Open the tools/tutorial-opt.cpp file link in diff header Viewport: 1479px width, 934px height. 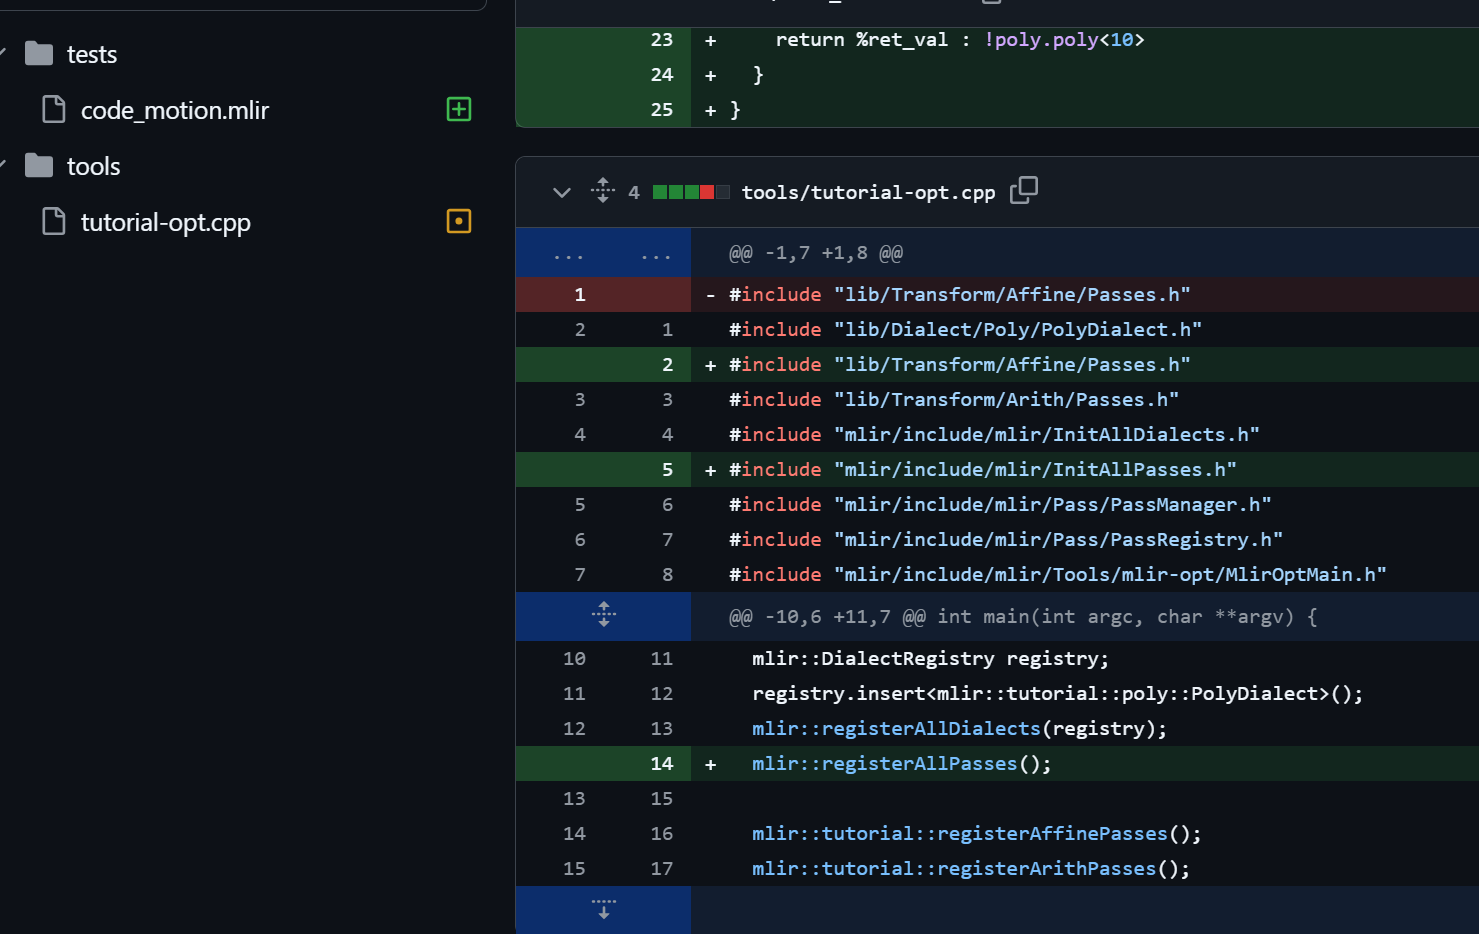coord(869,192)
